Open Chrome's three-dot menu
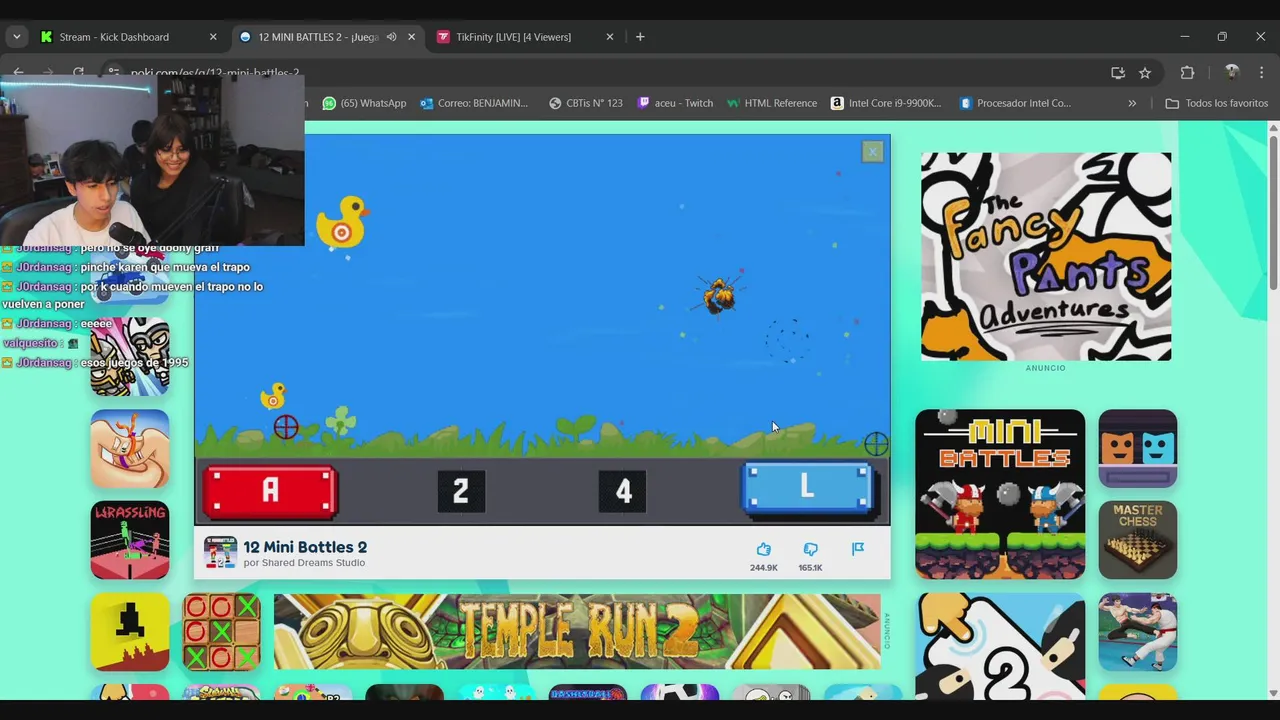The height and width of the screenshot is (720, 1280). (x=1261, y=73)
